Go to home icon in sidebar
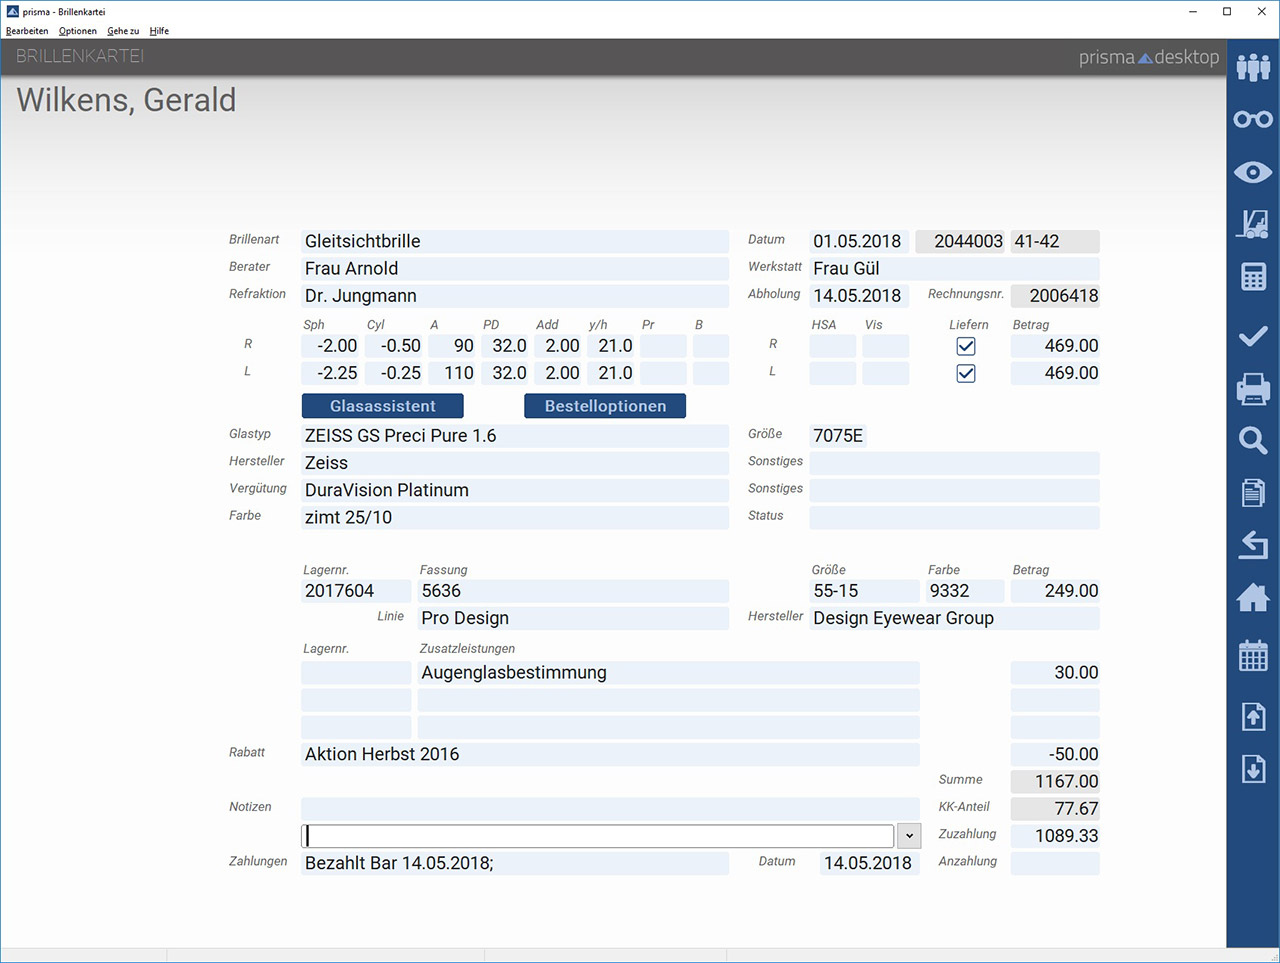Screen dimensions: 1280x963 click(1253, 597)
